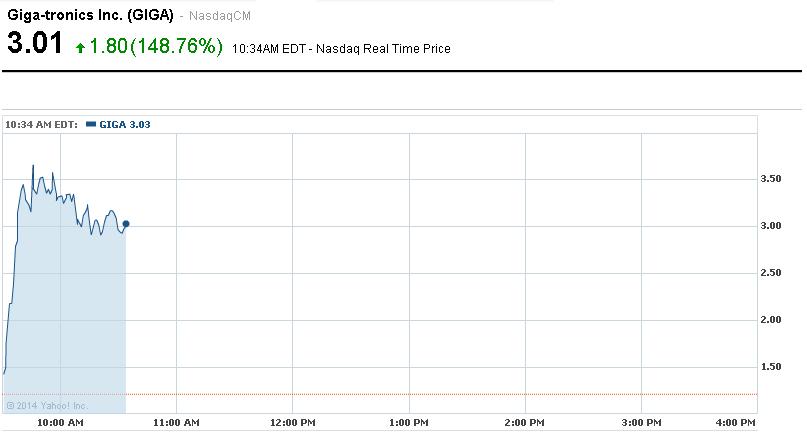
Task: Click the current price dot on chart
Action: pos(125,224)
